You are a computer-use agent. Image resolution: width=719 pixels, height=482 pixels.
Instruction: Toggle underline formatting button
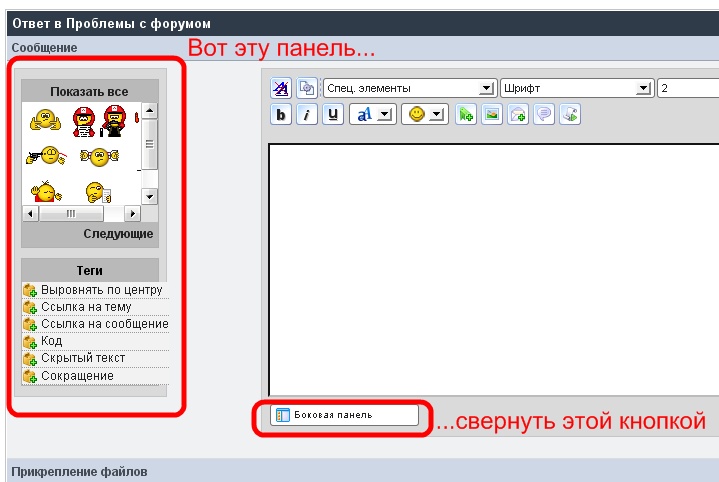(x=332, y=115)
